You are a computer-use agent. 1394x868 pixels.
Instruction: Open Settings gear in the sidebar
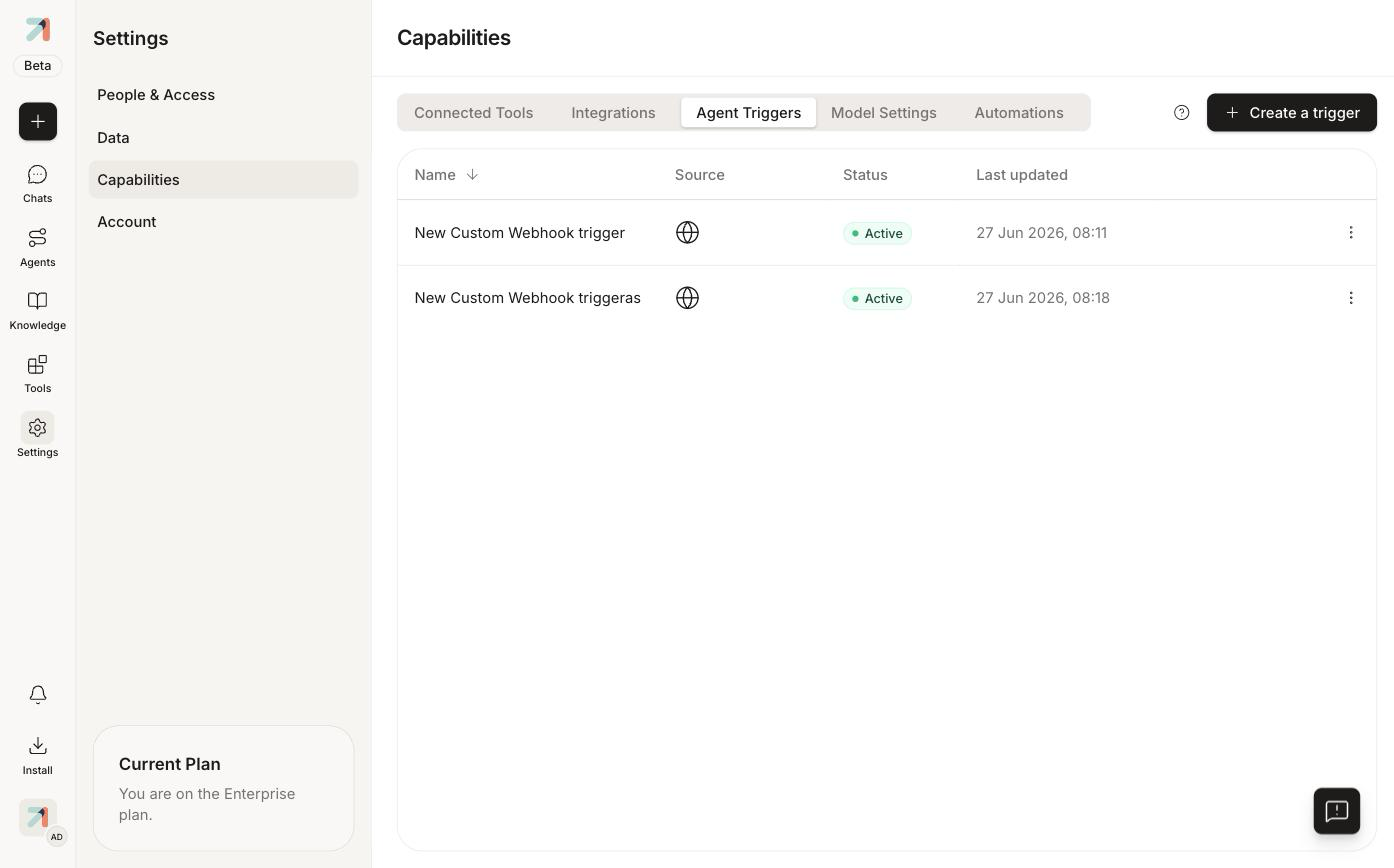(x=37, y=437)
